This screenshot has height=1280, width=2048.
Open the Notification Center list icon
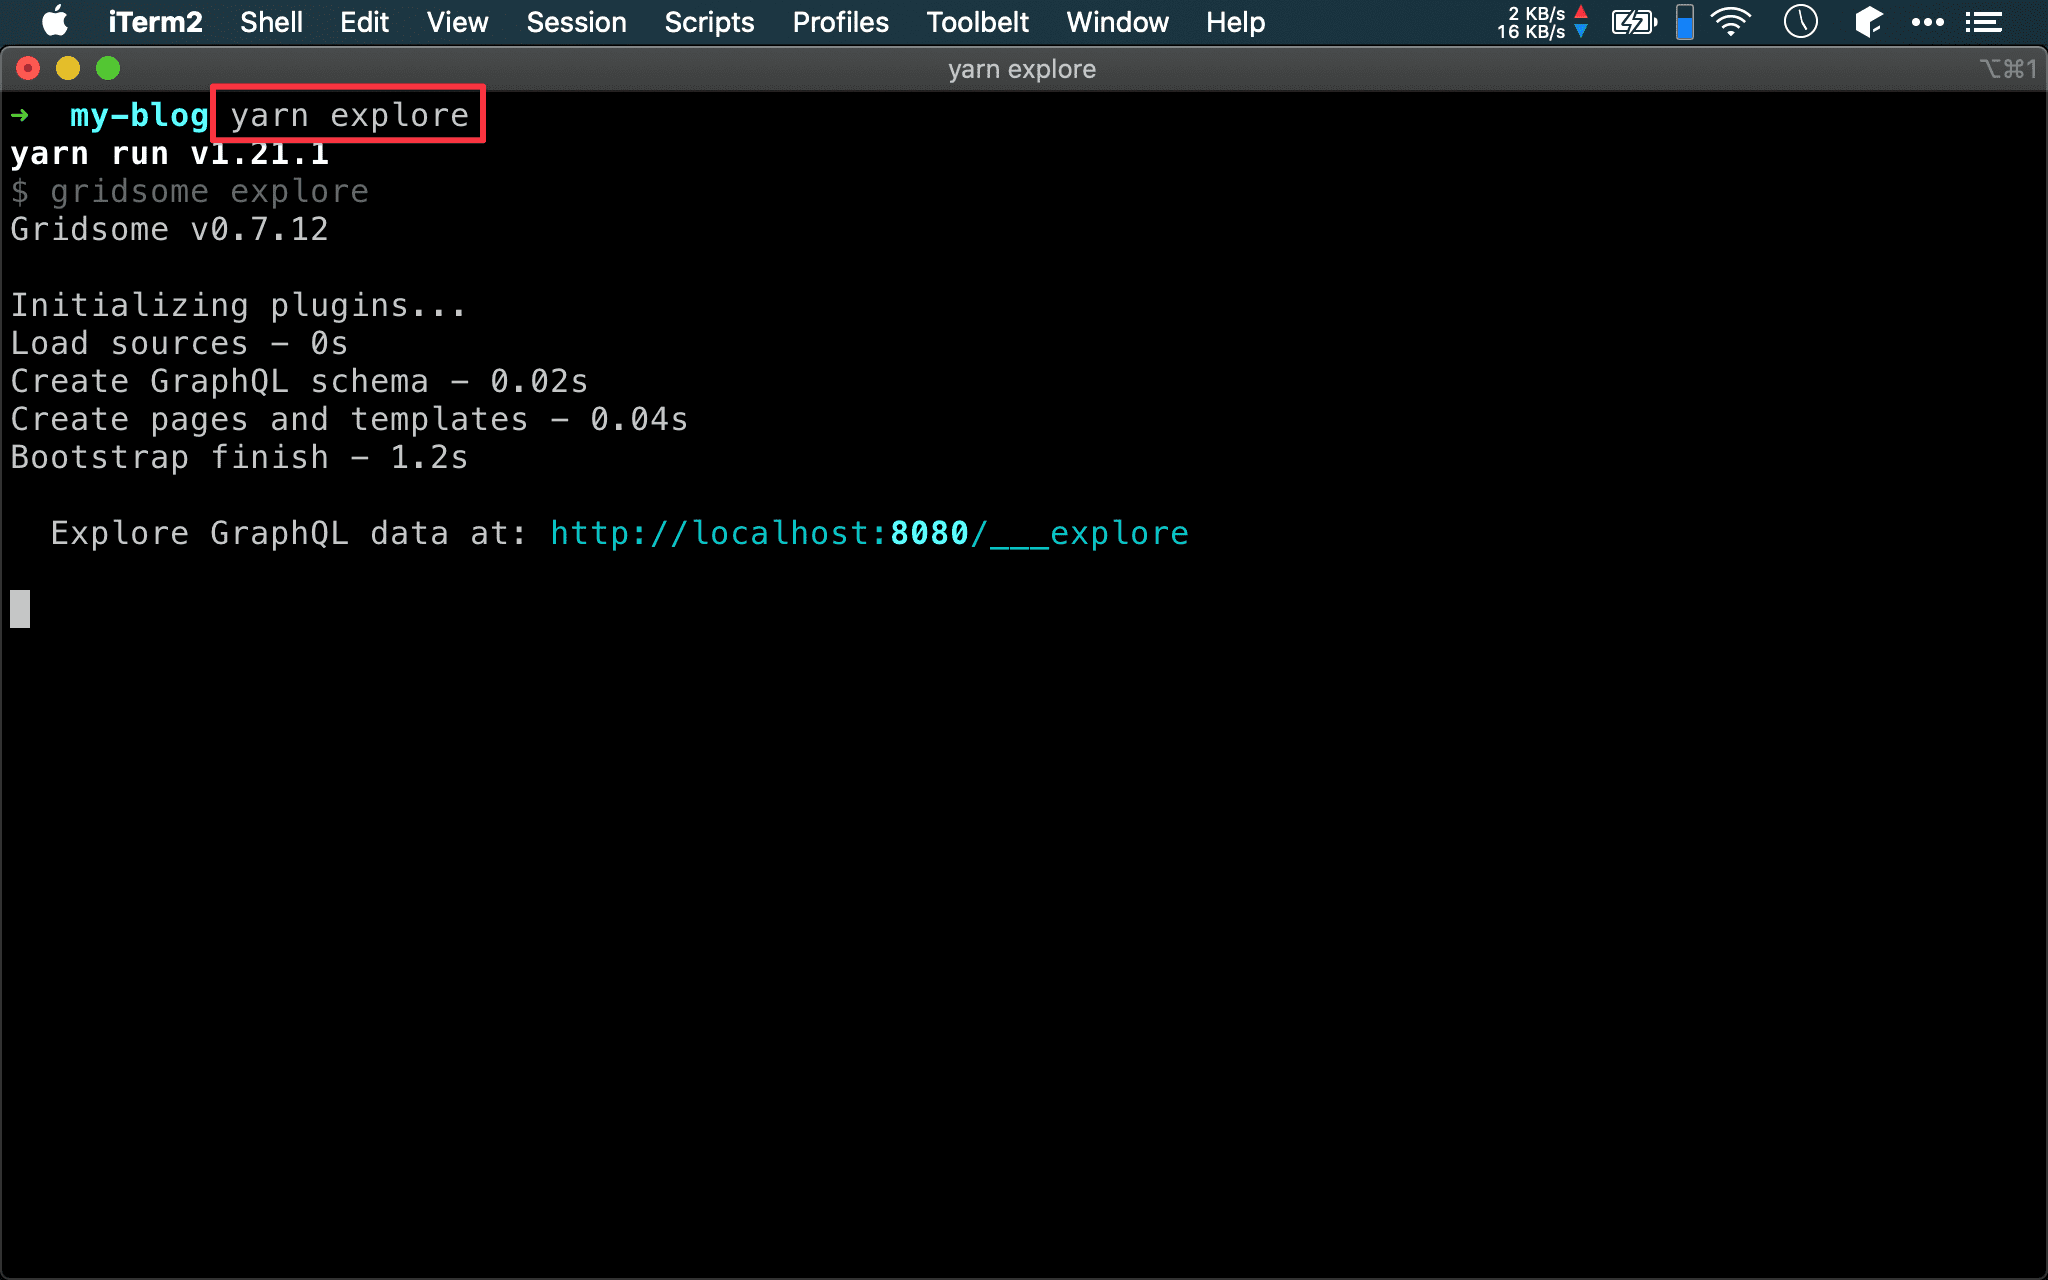(x=1983, y=22)
